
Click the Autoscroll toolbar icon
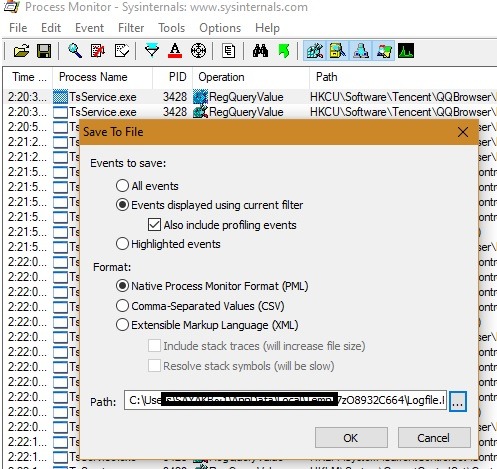(98, 51)
